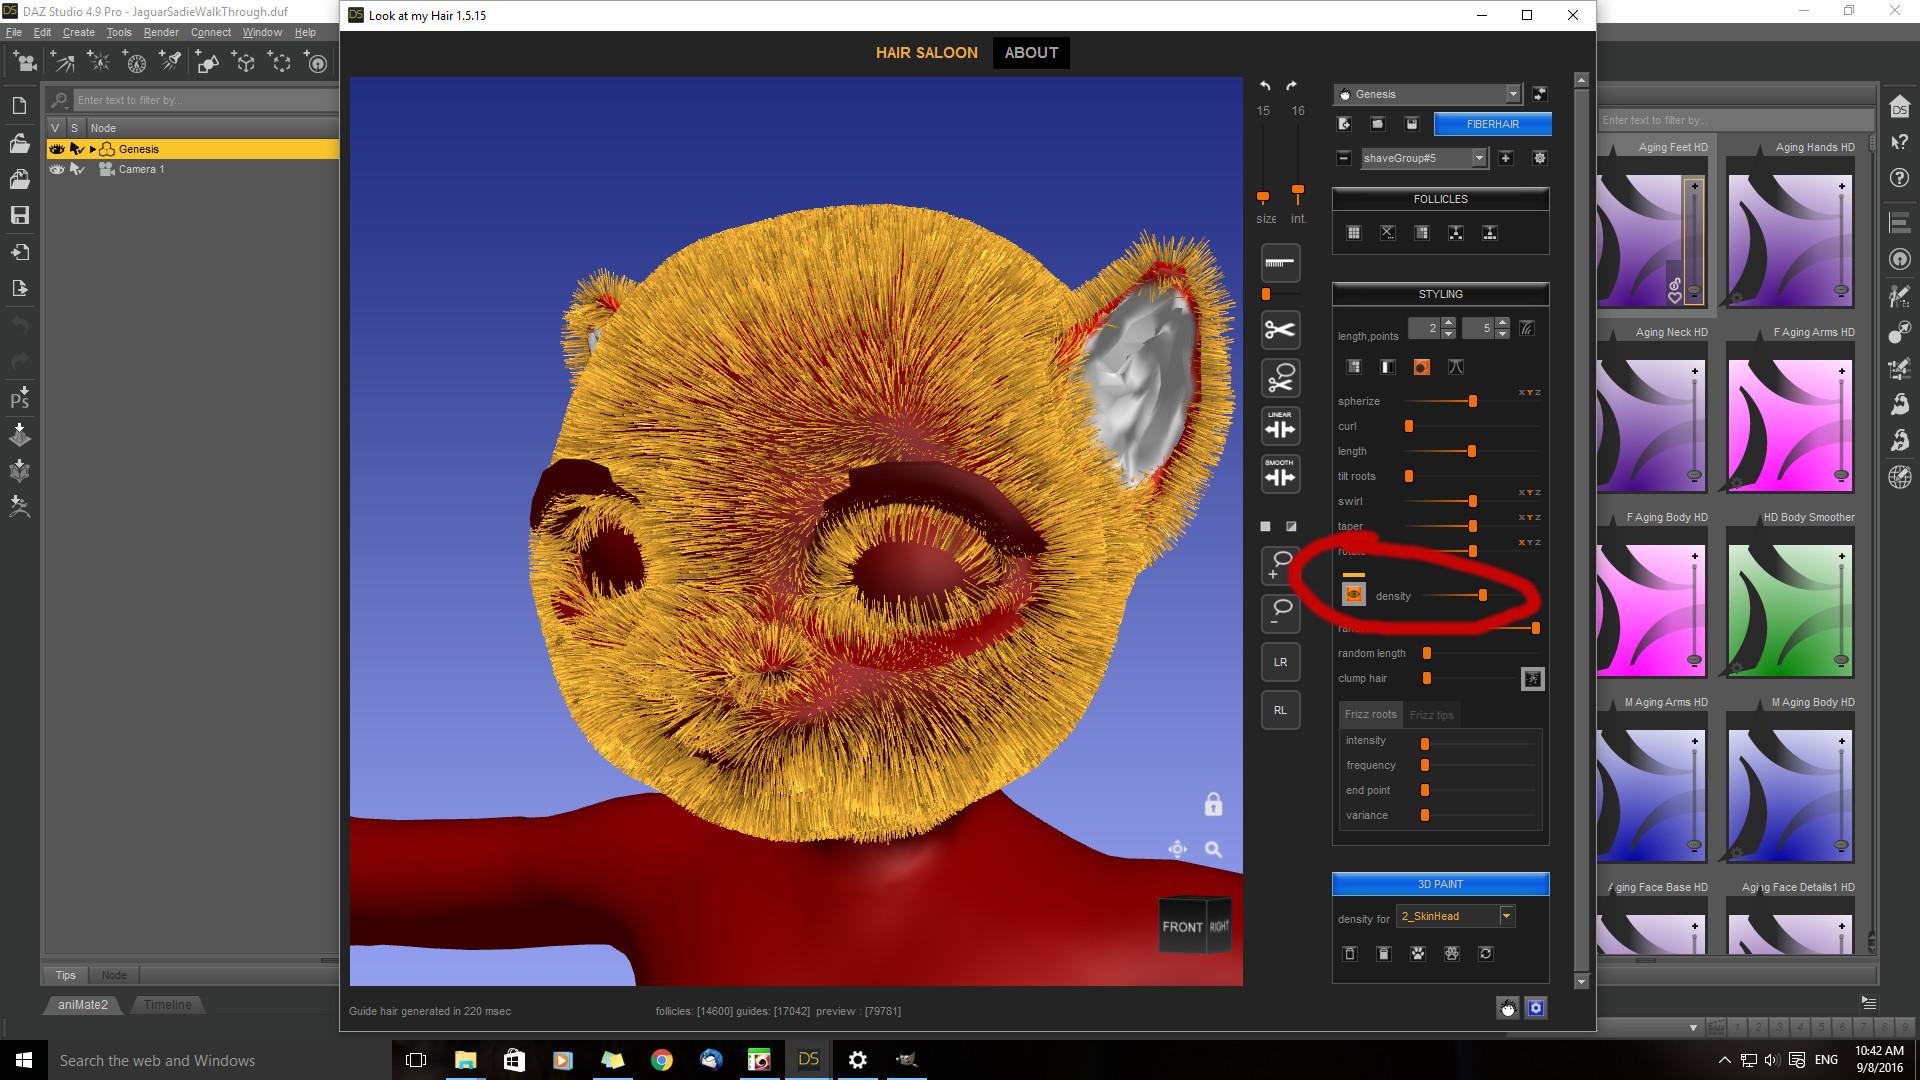The width and height of the screenshot is (1920, 1080).
Task: Toggle density preview eye icon
Action: 1353,595
